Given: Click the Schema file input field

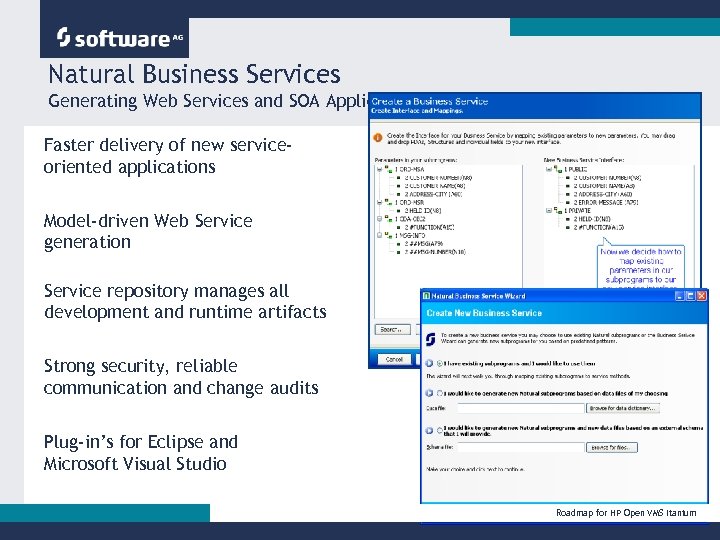Looking at the screenshot, I should (521, 447).
